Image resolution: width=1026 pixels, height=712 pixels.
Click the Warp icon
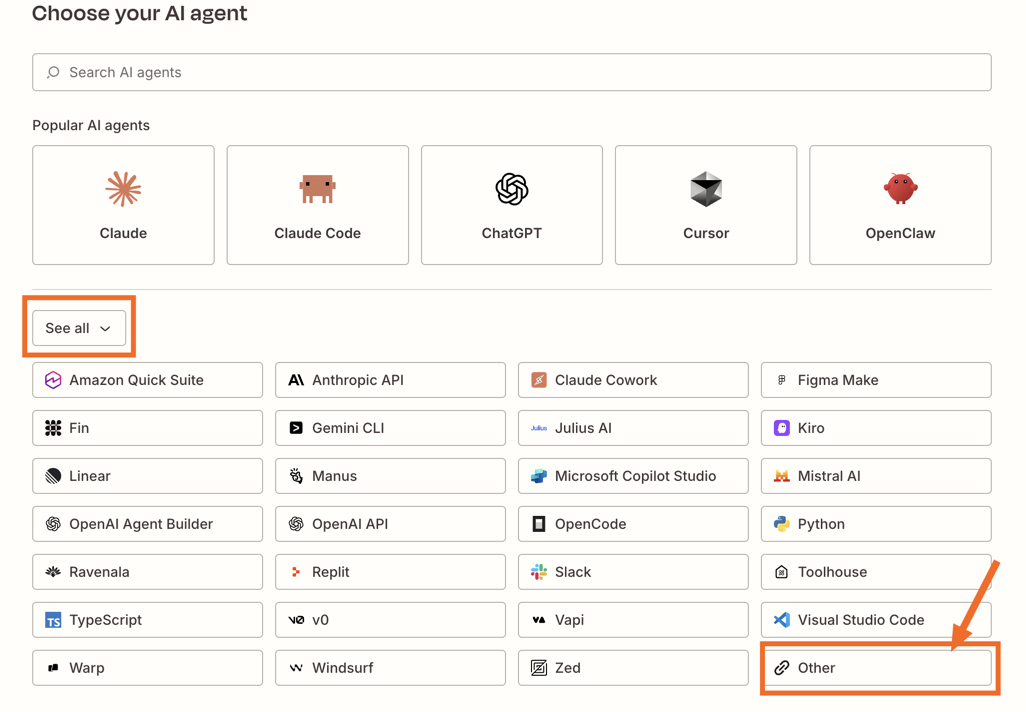coord(53,668)
